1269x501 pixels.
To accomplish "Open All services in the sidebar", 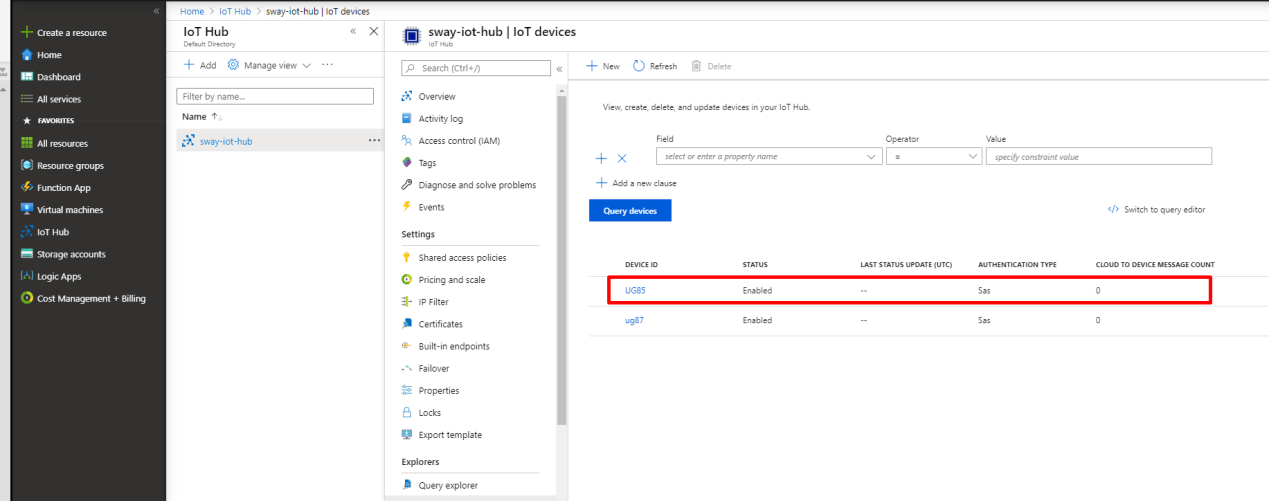I will pyautogui.click(x=59, y=99).
